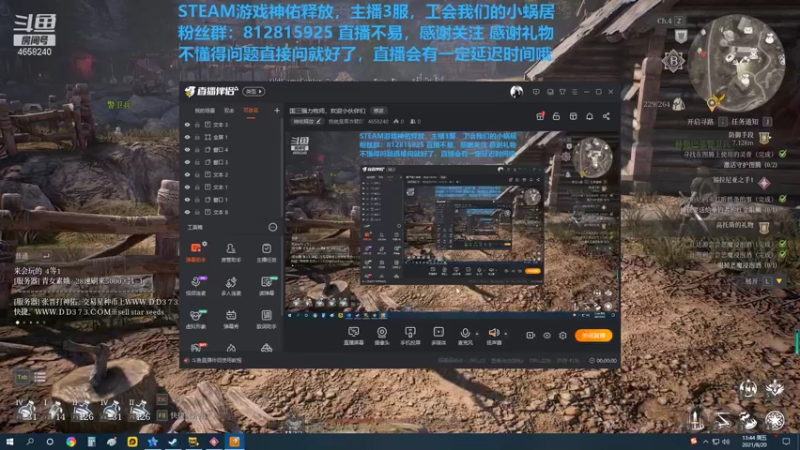Open the message icon in title bar
The height and width of the screenshot is (450, 800).
pyautogui.click(x=536, y=92)
